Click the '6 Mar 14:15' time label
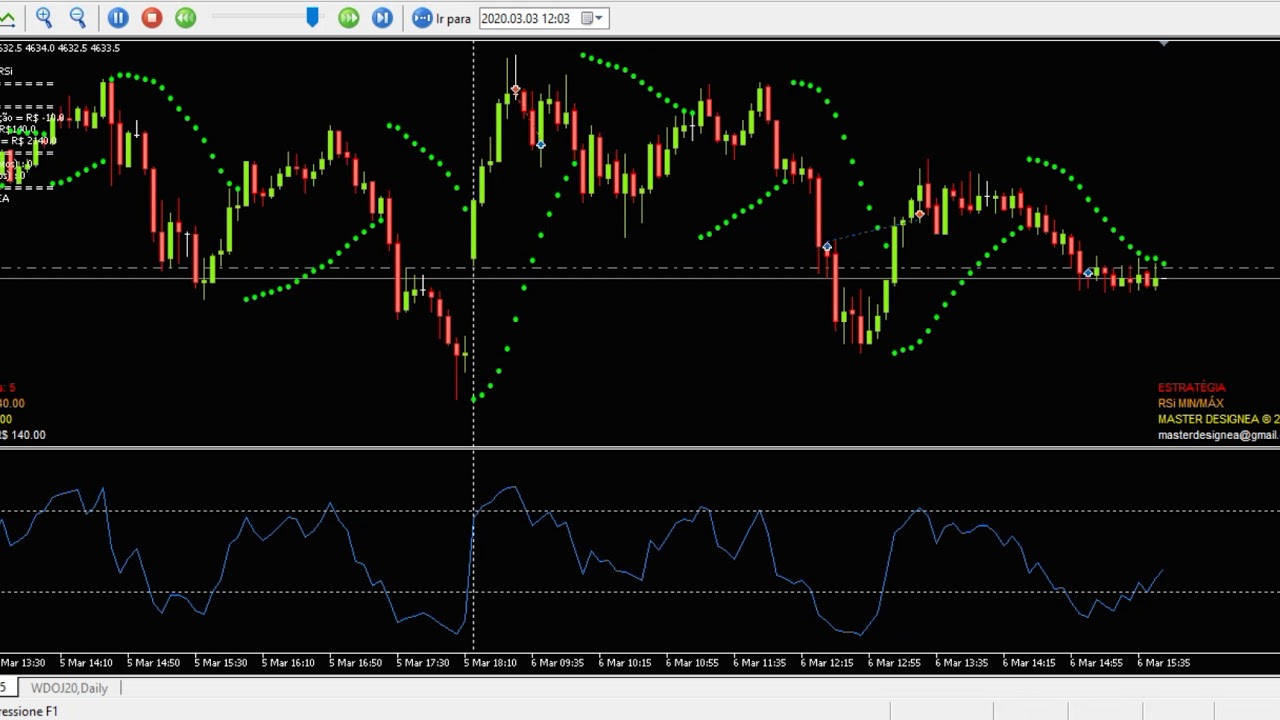Image resolution: width=1280 pixels, height=720 pixels. (x=1029, y=662)
